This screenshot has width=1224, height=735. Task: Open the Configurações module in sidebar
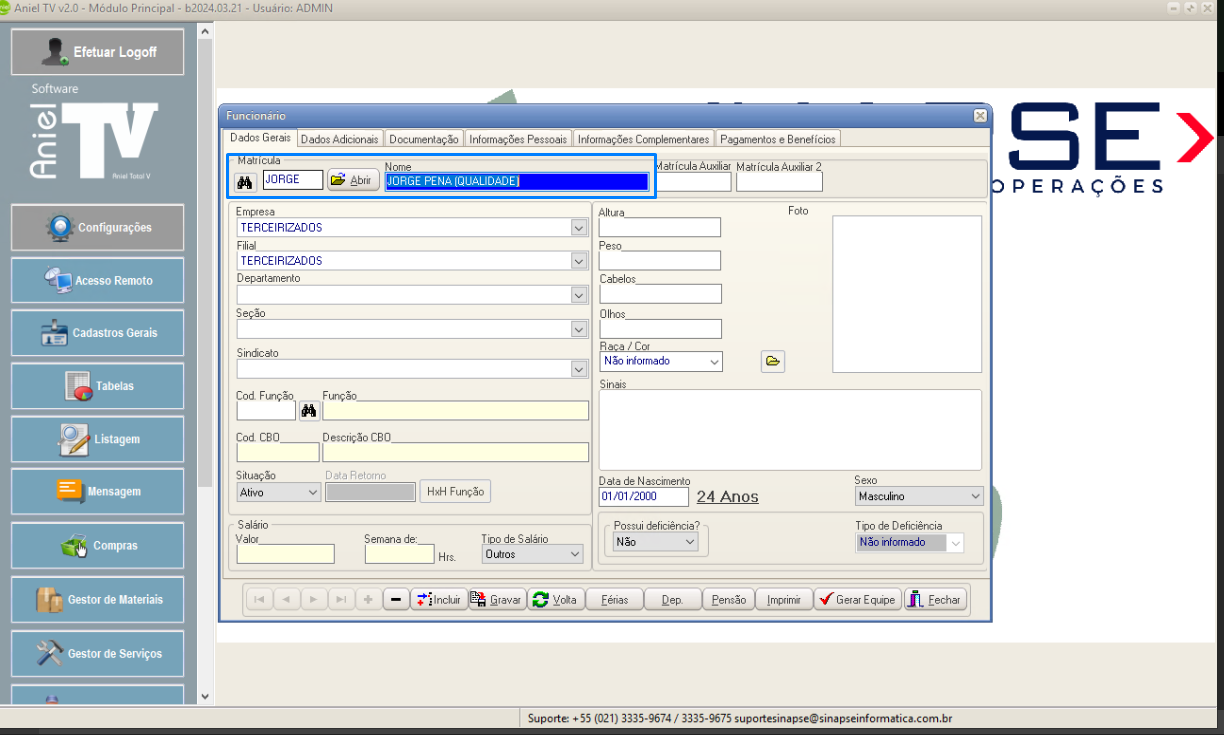(98, 228)
